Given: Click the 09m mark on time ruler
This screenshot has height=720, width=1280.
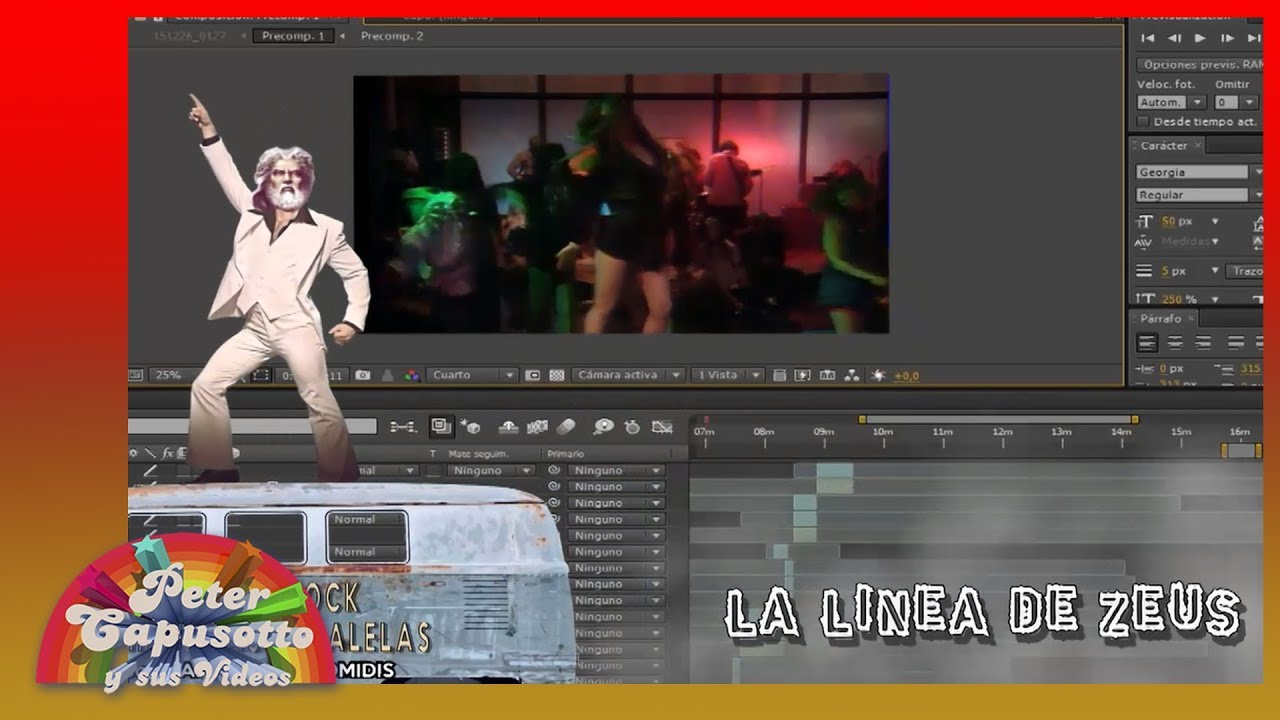Looking at the screenshot, I should tap(823, 432).
